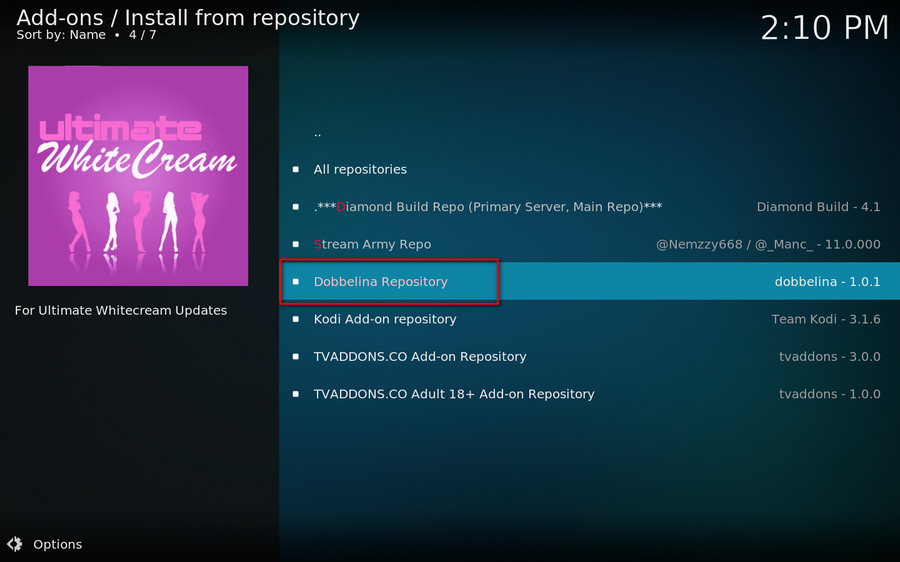Click the bullet icon beside All repositories
This screenshot has height=562, width=900.
(x=296, y=170)
